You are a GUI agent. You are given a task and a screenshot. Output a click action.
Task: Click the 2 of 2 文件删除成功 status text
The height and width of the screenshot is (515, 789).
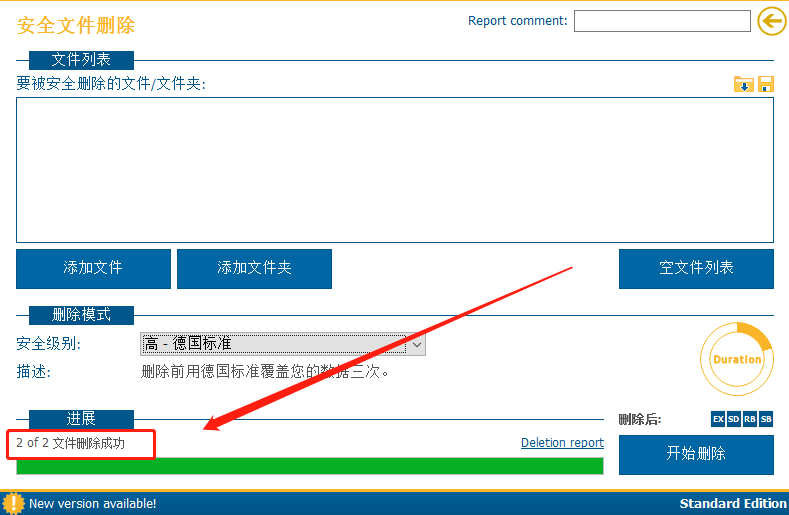pos(70,443)
